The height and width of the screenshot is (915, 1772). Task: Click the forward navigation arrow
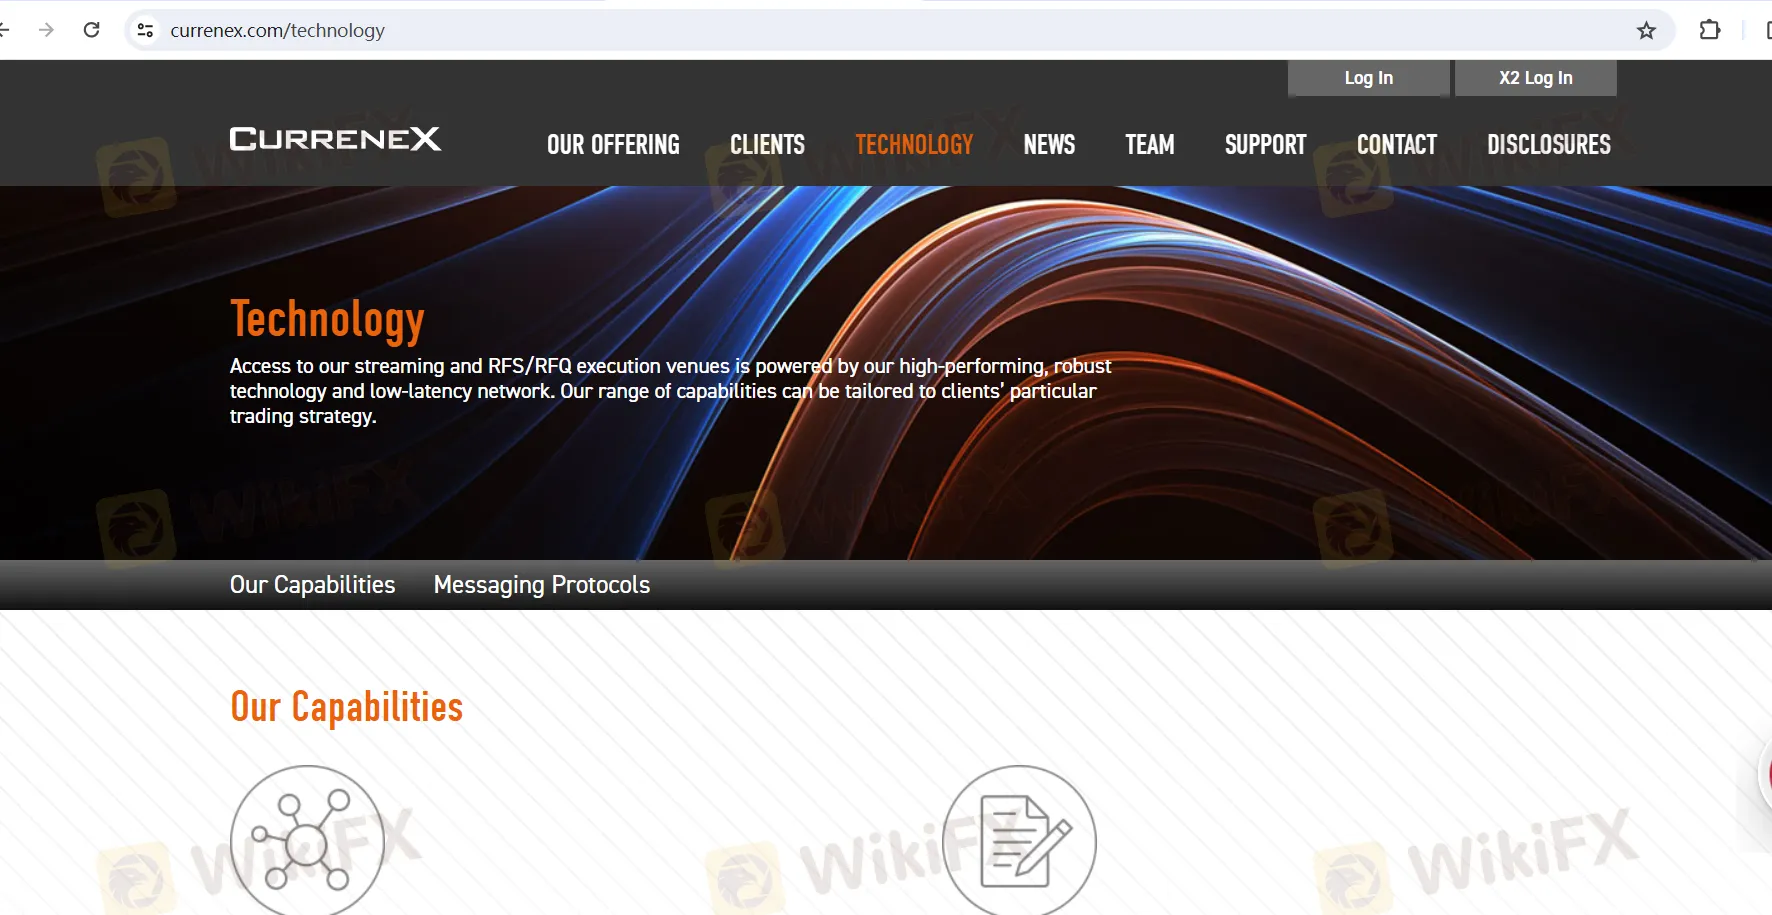click(x=46, y=30)
